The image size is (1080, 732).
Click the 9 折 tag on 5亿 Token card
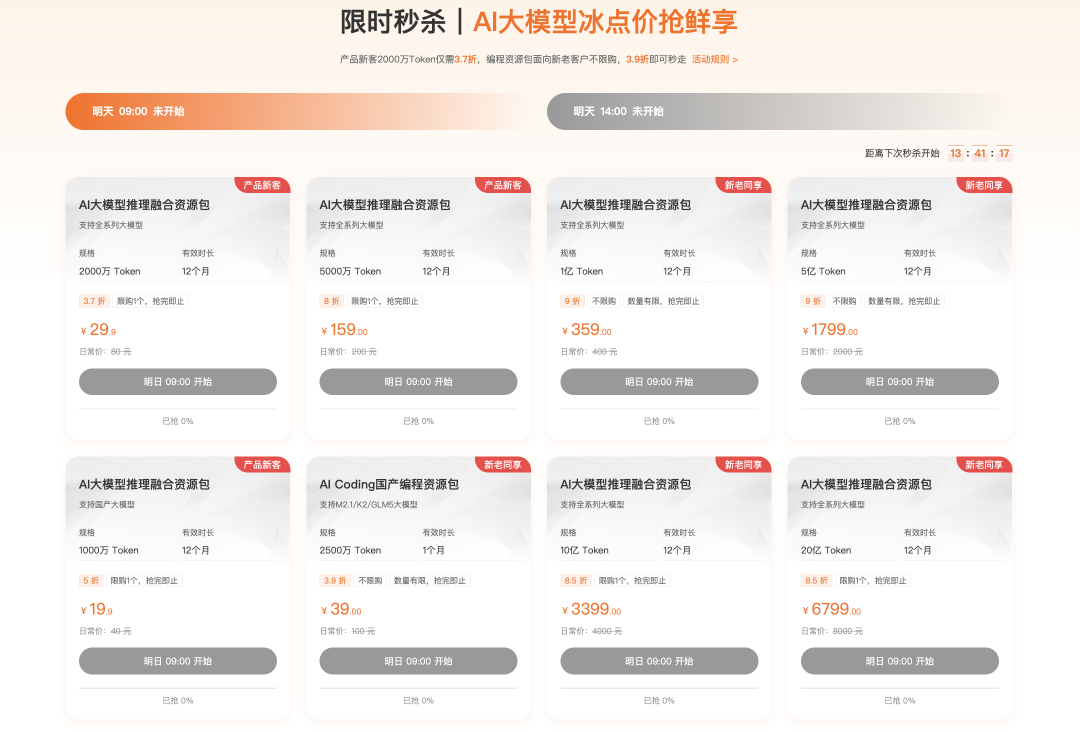pyautogui.click(x=813, y=301)
